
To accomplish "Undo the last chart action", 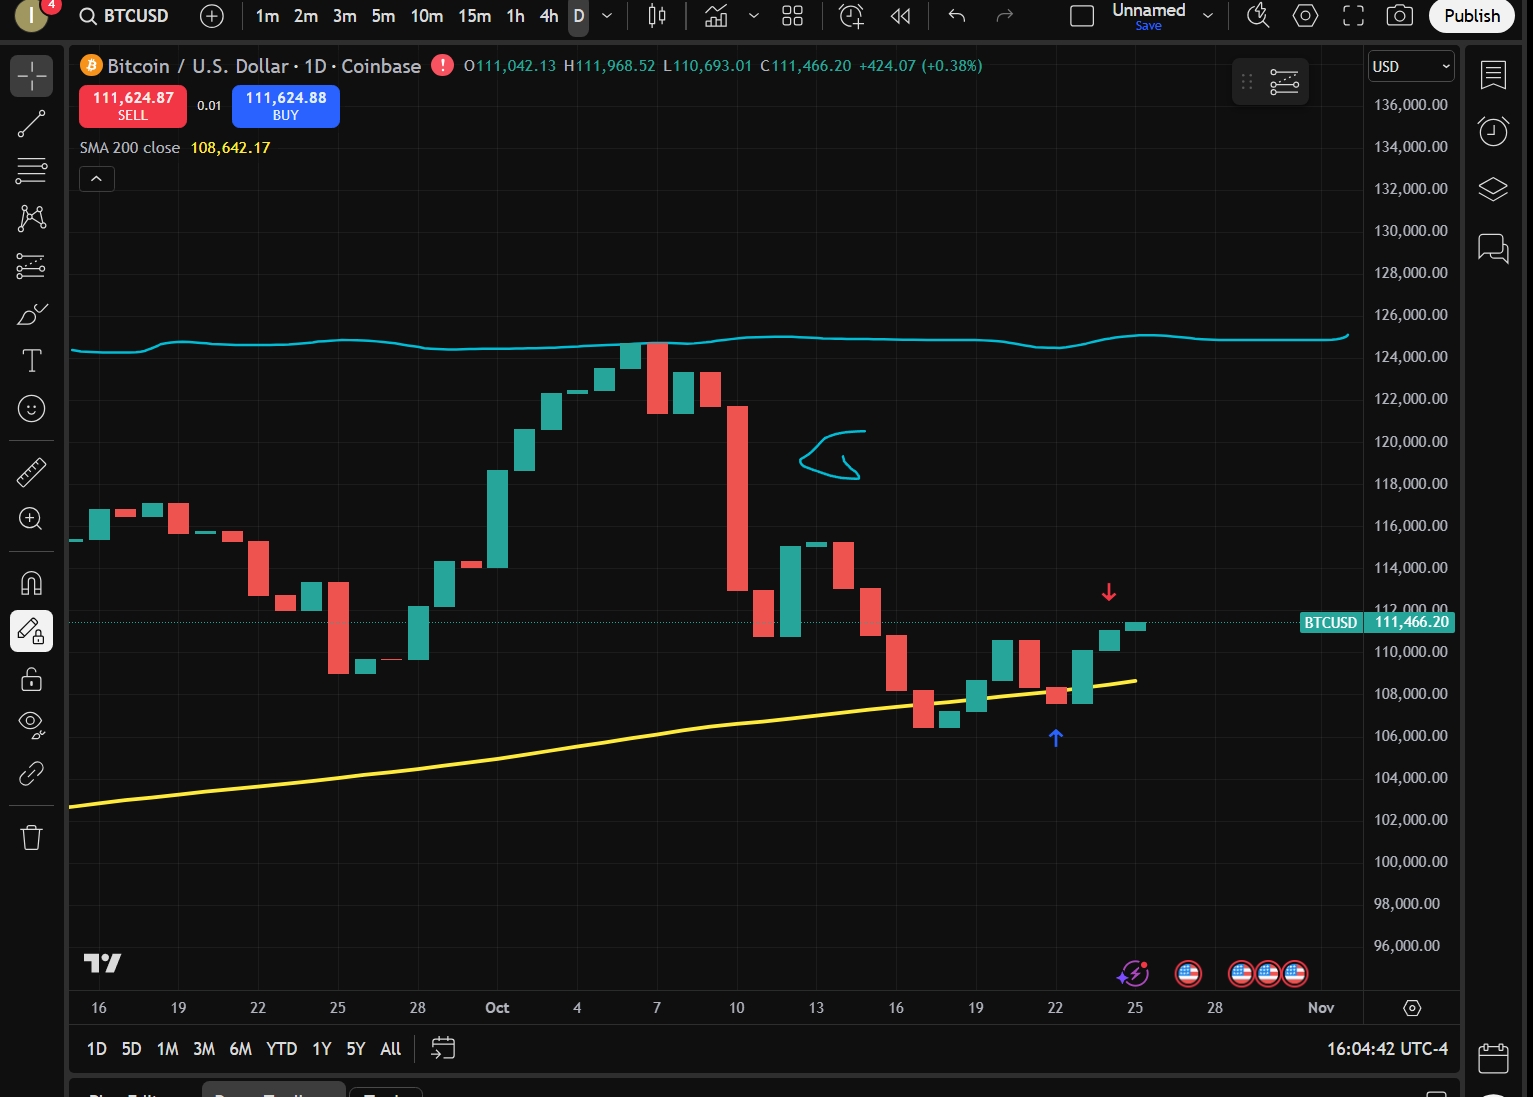I will pyautogui.click(x=957, y=16).
